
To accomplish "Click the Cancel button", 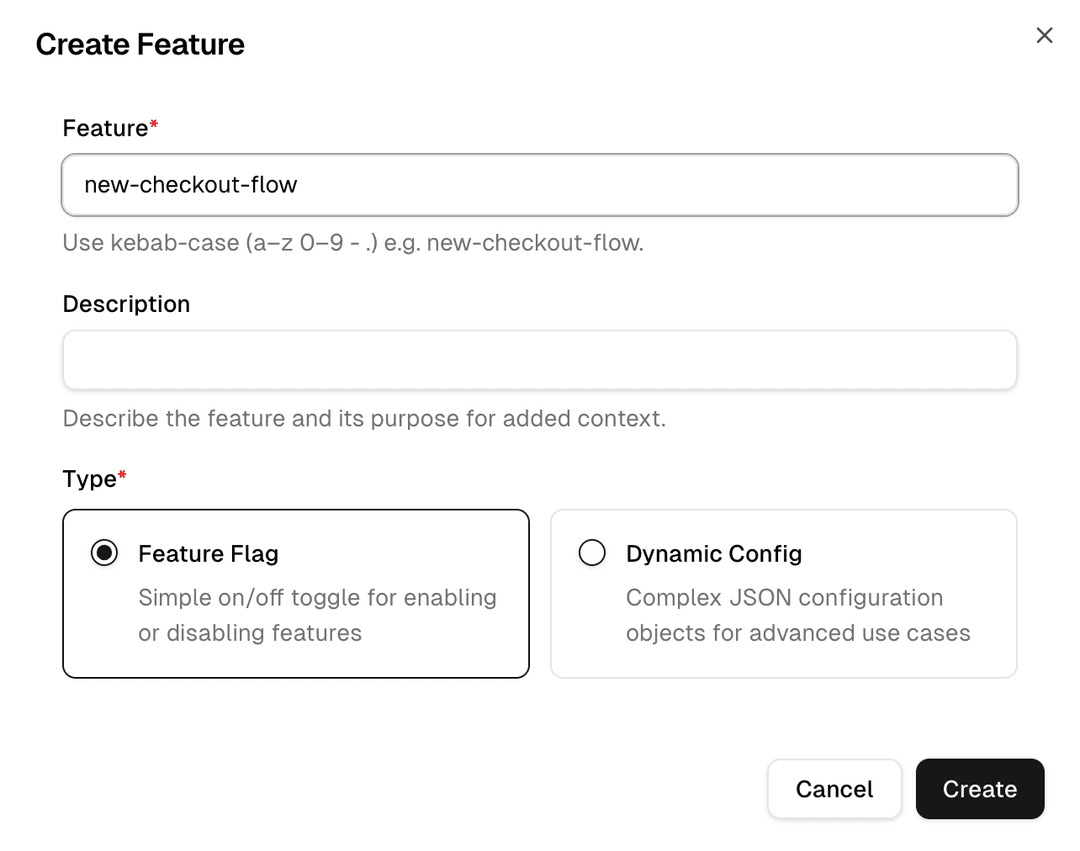I will click(834, 789).
